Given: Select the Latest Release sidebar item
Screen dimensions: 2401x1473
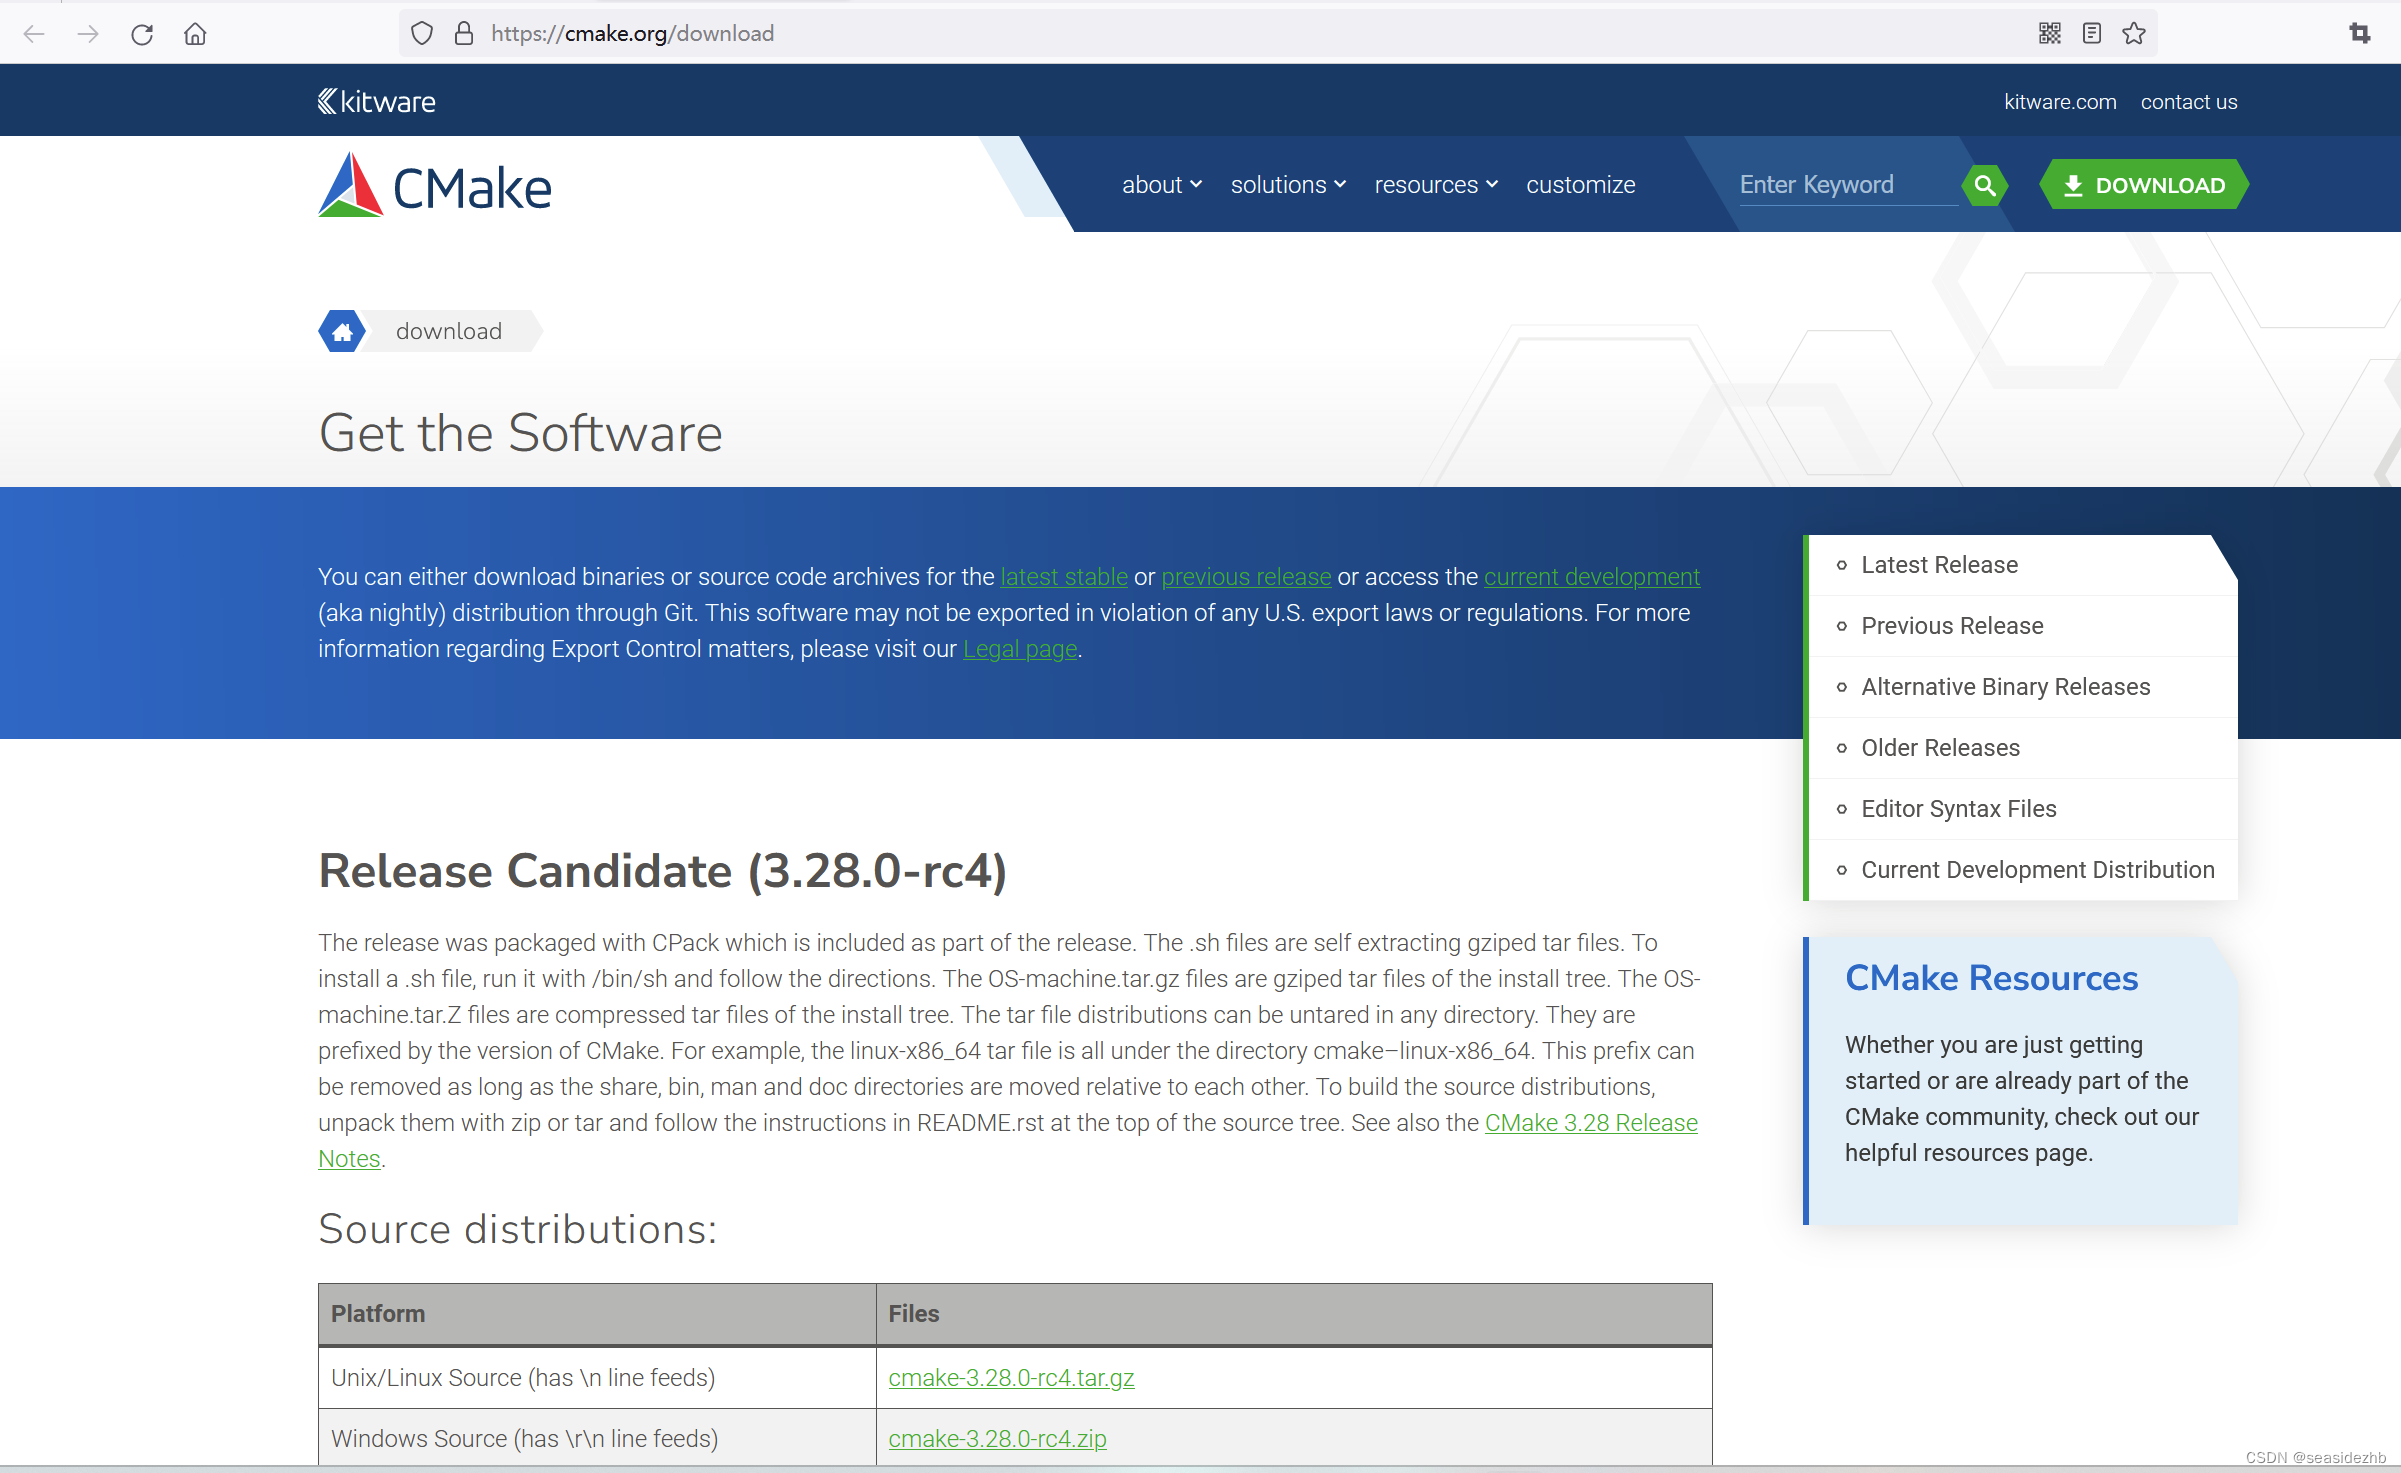Looking at the screenshot, I should click(x=1940, y=564).
